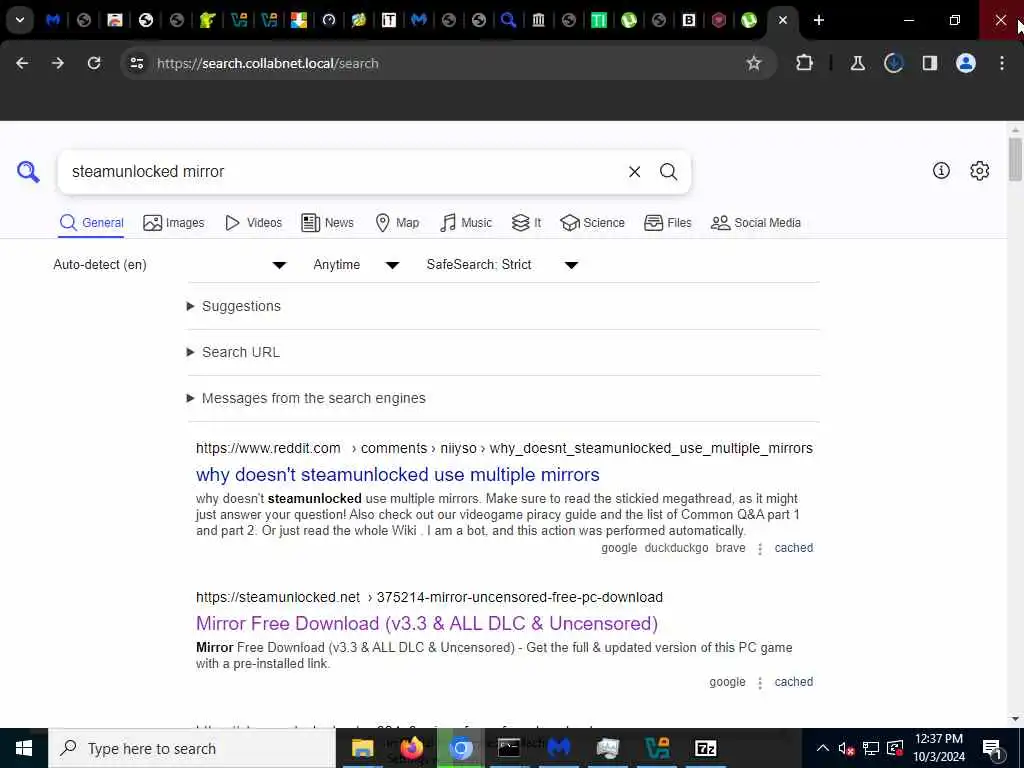Switch to Music results
Viewport: 1024px width, 768px height.
(x=466, y=223)
